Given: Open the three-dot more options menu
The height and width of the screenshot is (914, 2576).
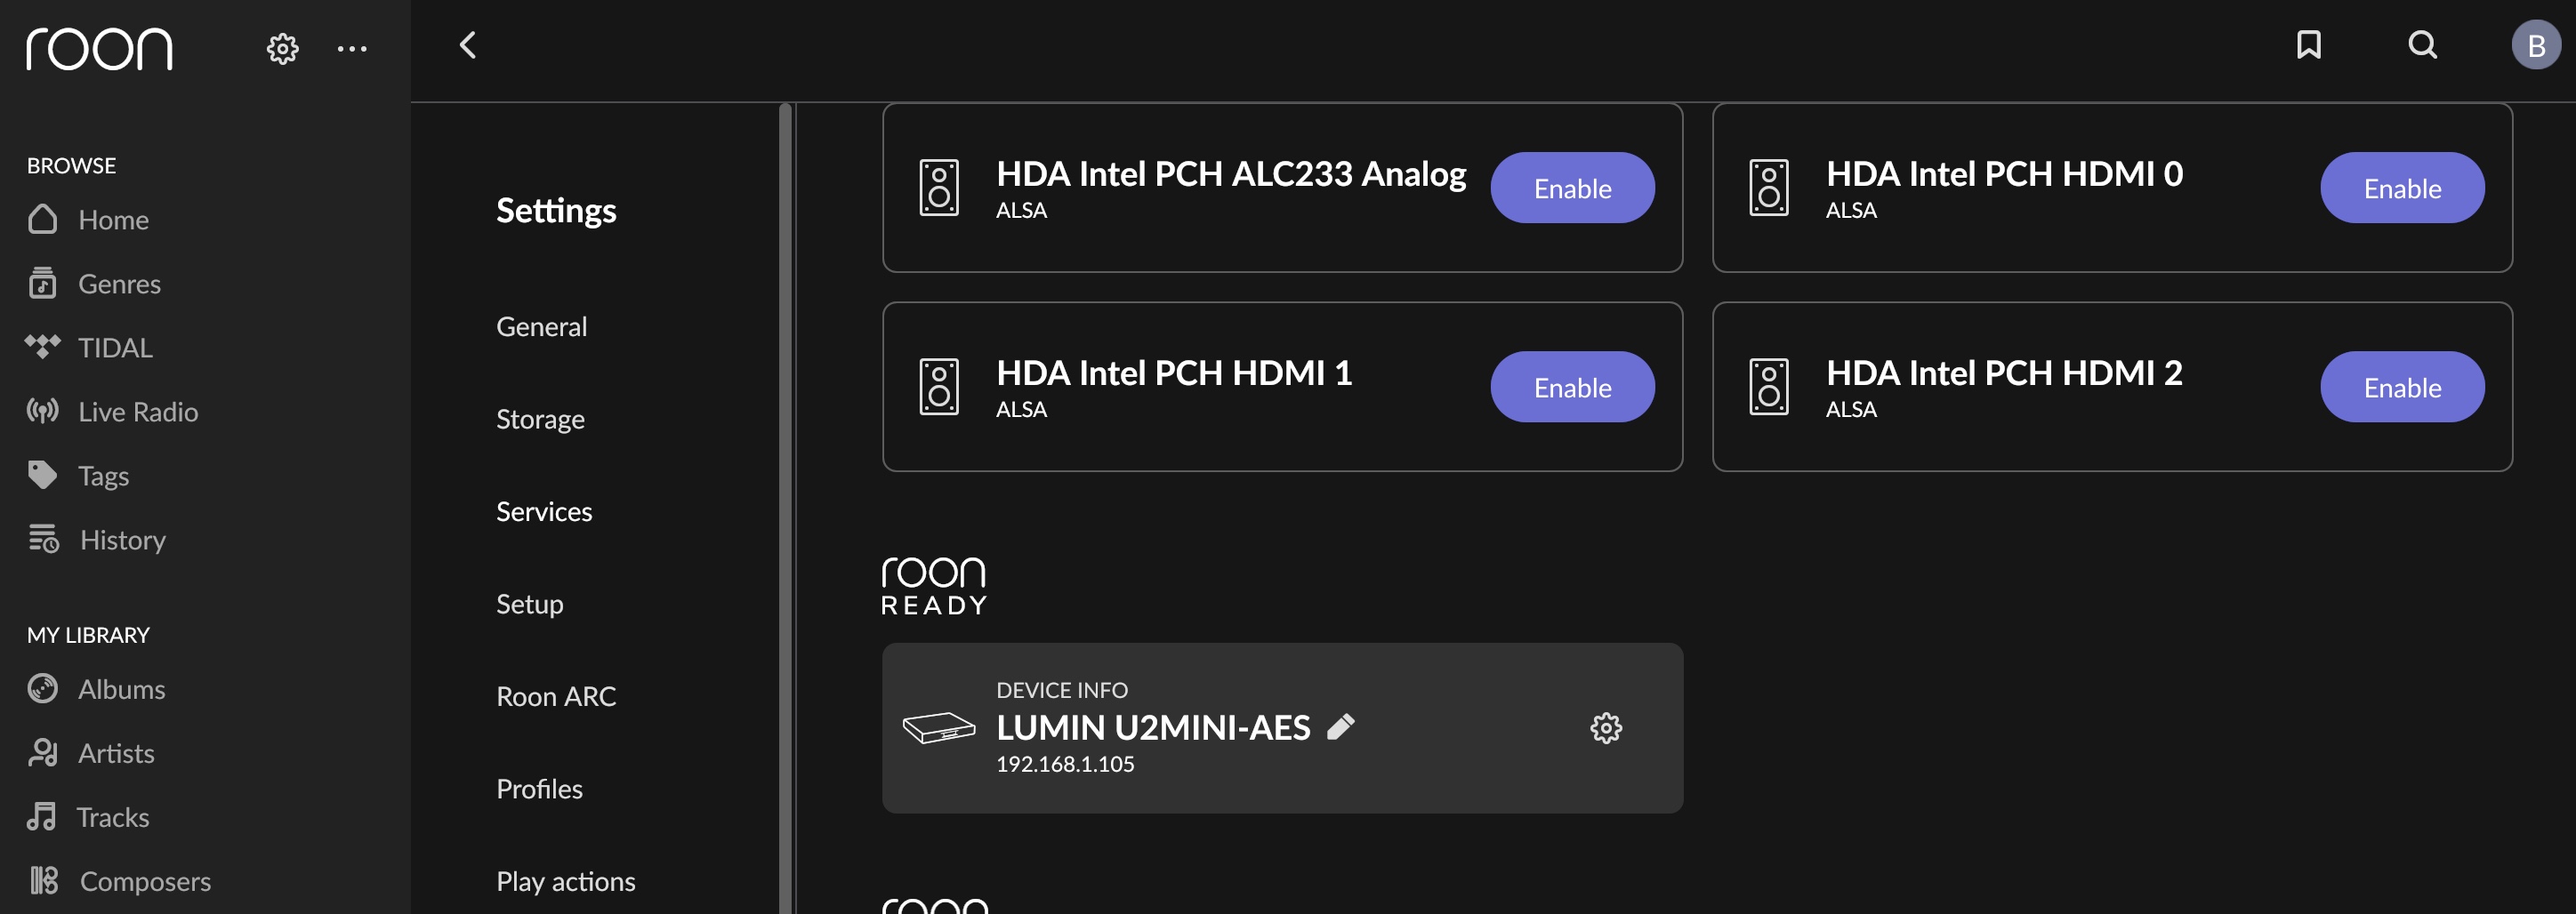Looking at the screenshot, I should 352,48.
